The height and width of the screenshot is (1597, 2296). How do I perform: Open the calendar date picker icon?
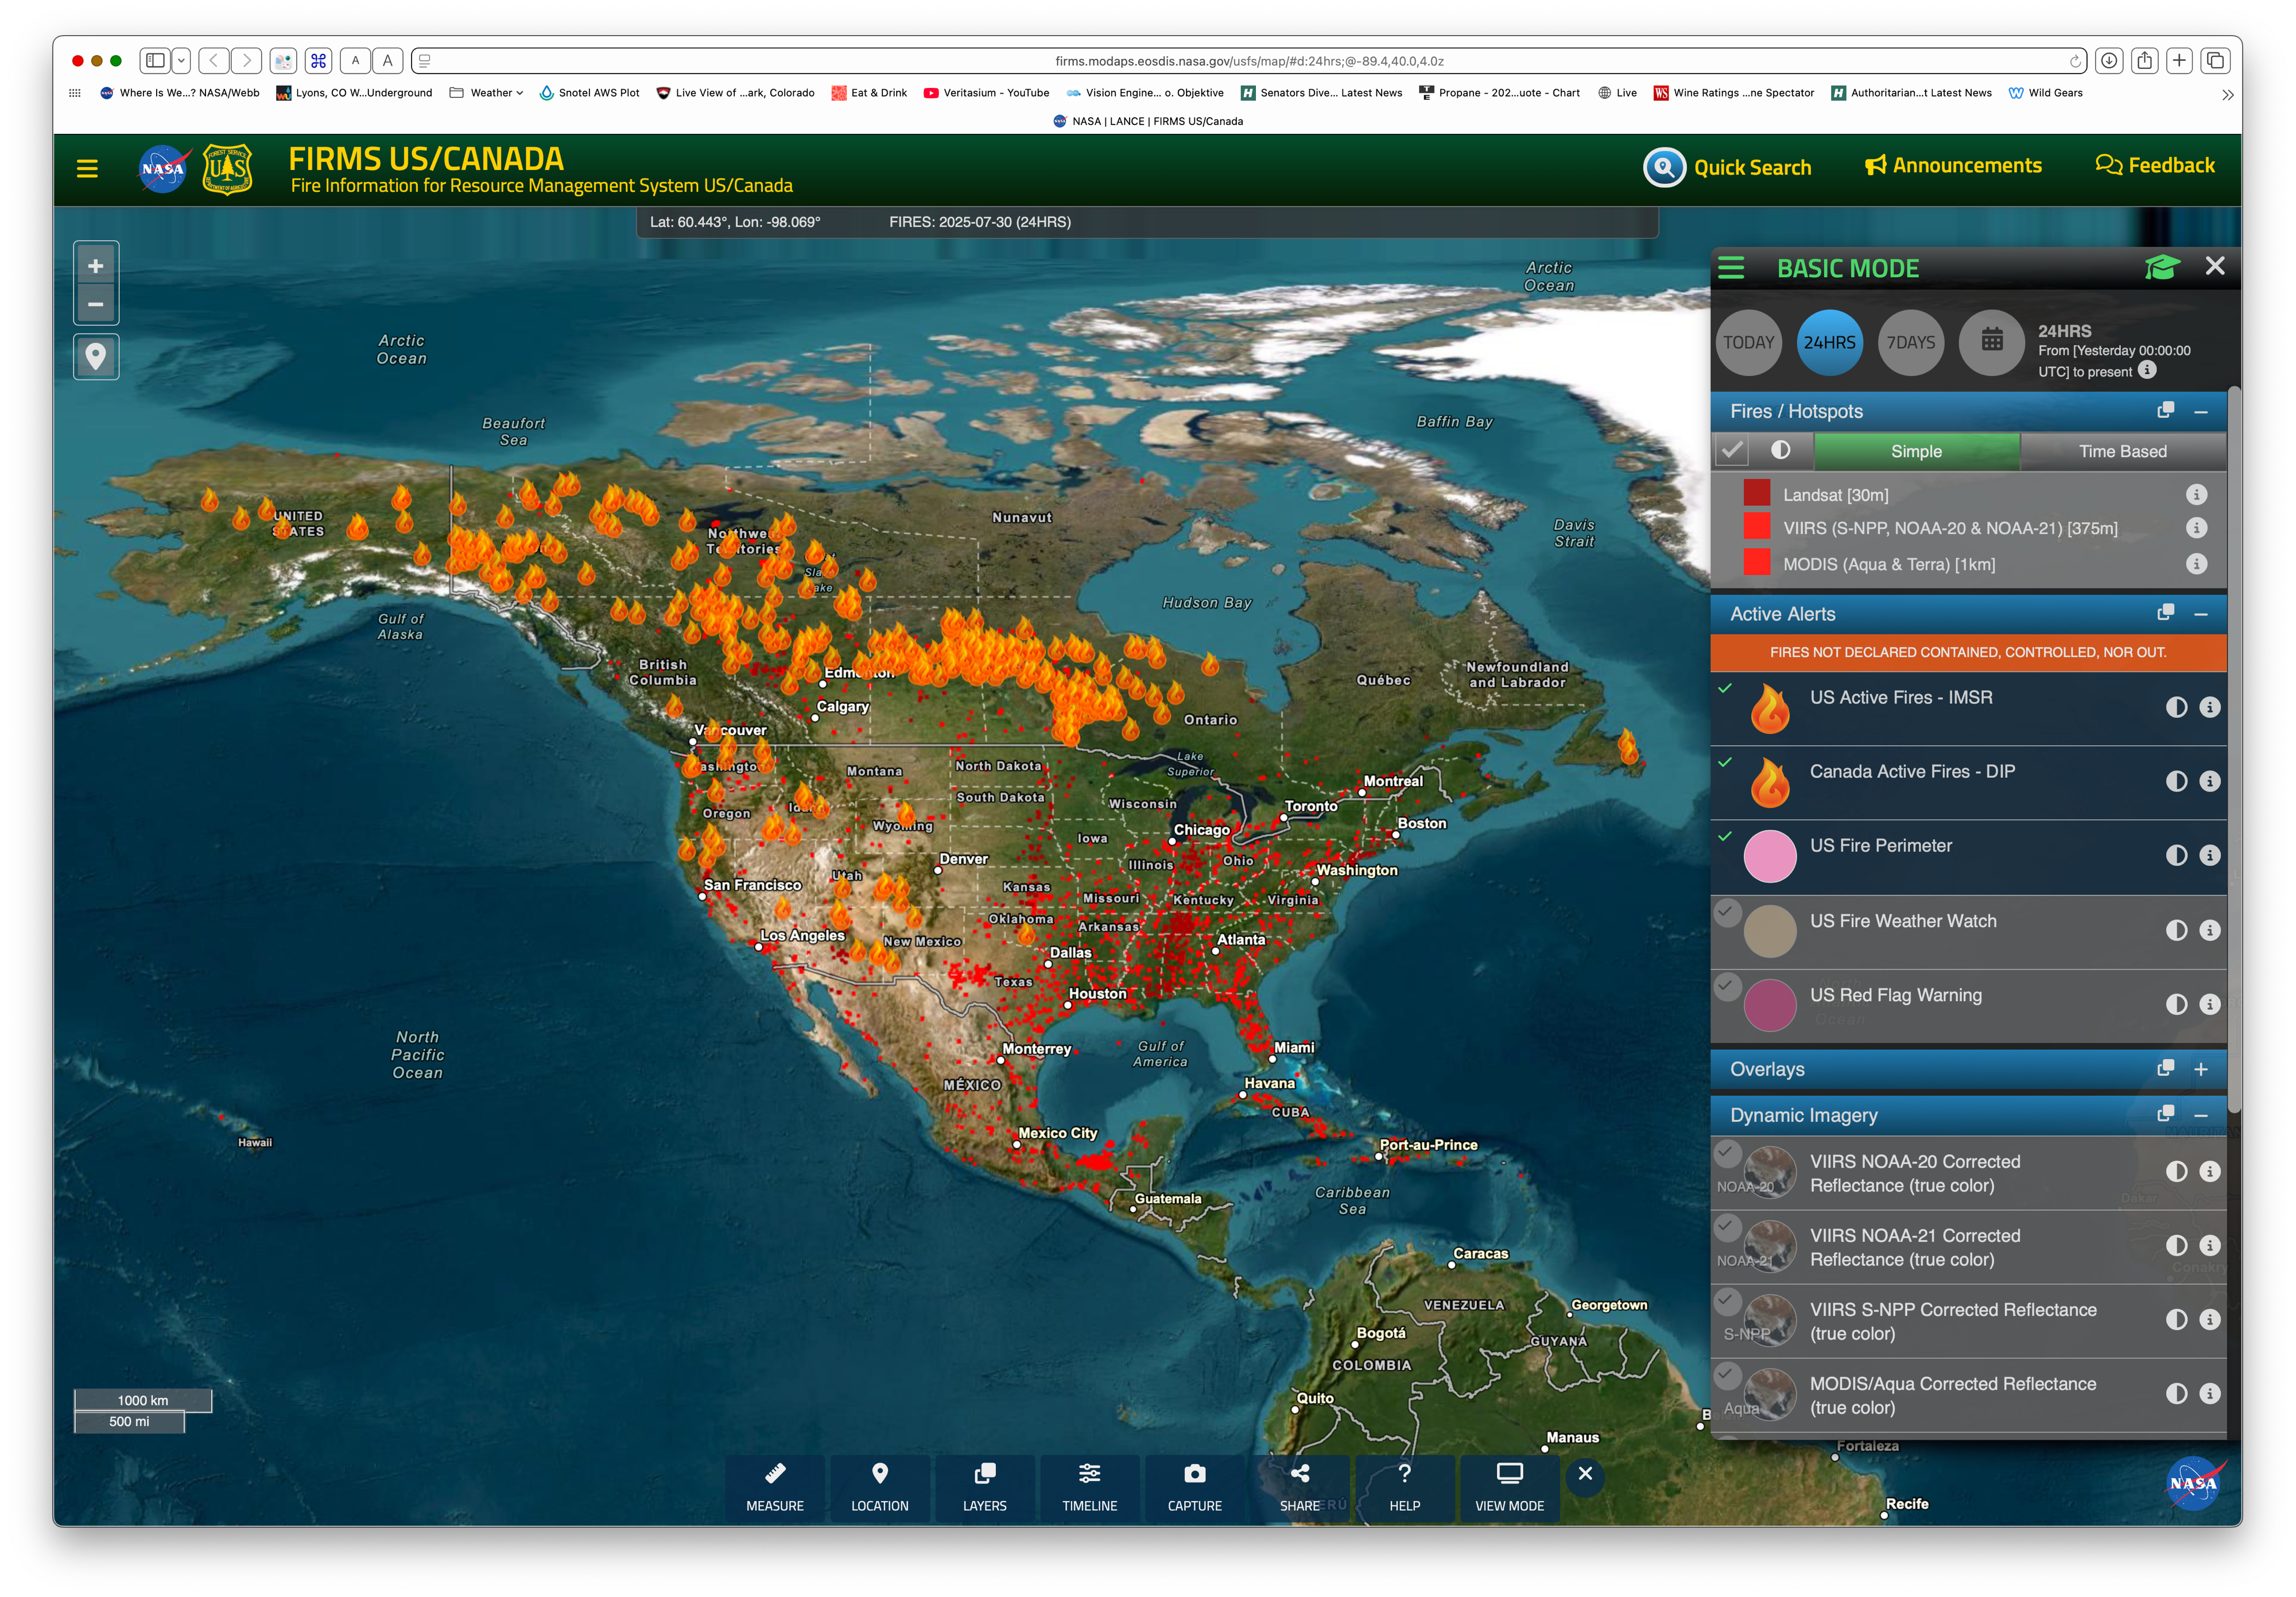pos(1991,342)
